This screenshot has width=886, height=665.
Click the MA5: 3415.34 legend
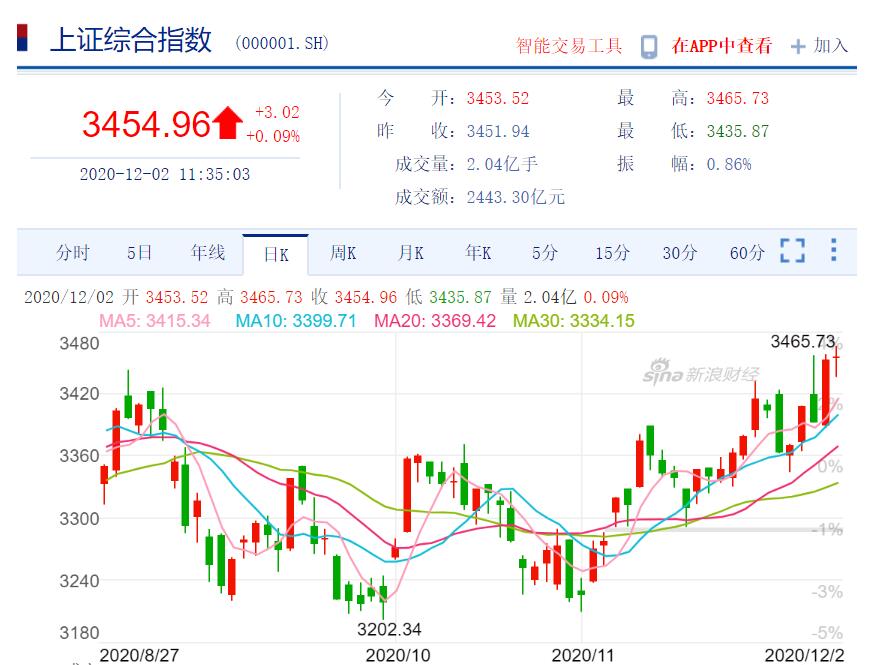(155, 321)
